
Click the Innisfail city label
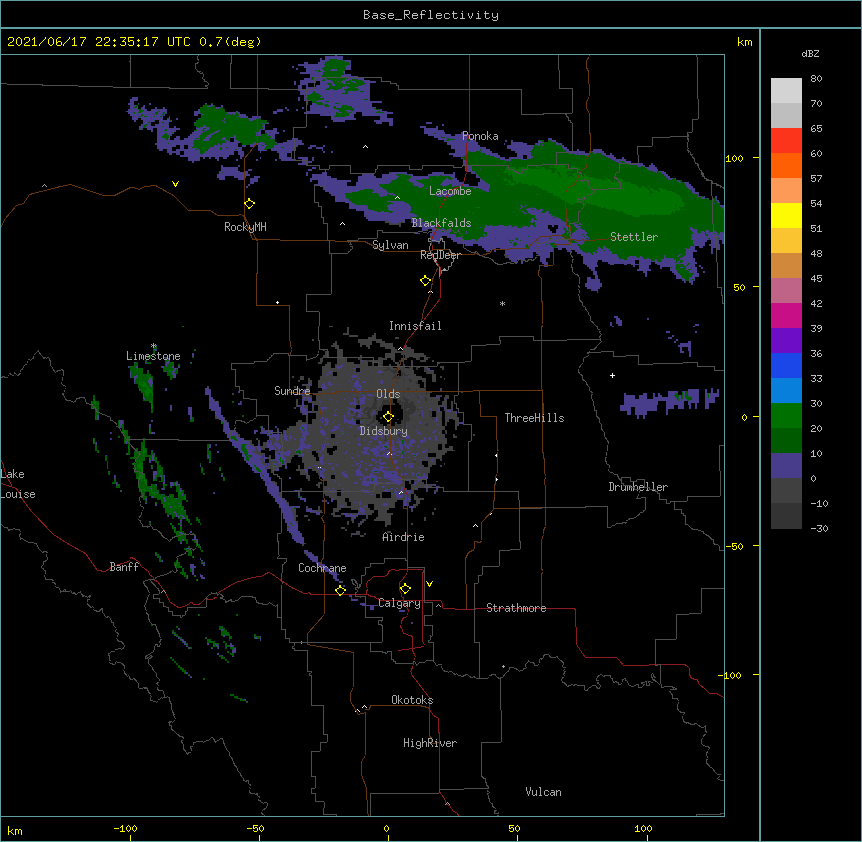point(415,326)
